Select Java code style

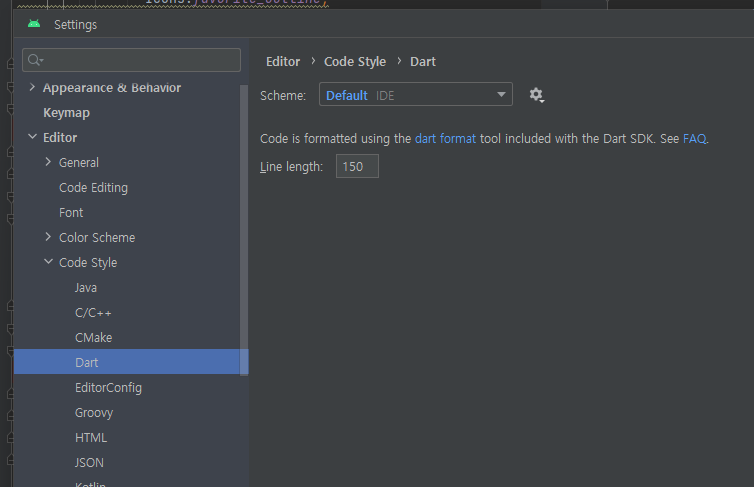click(x=86, y=287)
